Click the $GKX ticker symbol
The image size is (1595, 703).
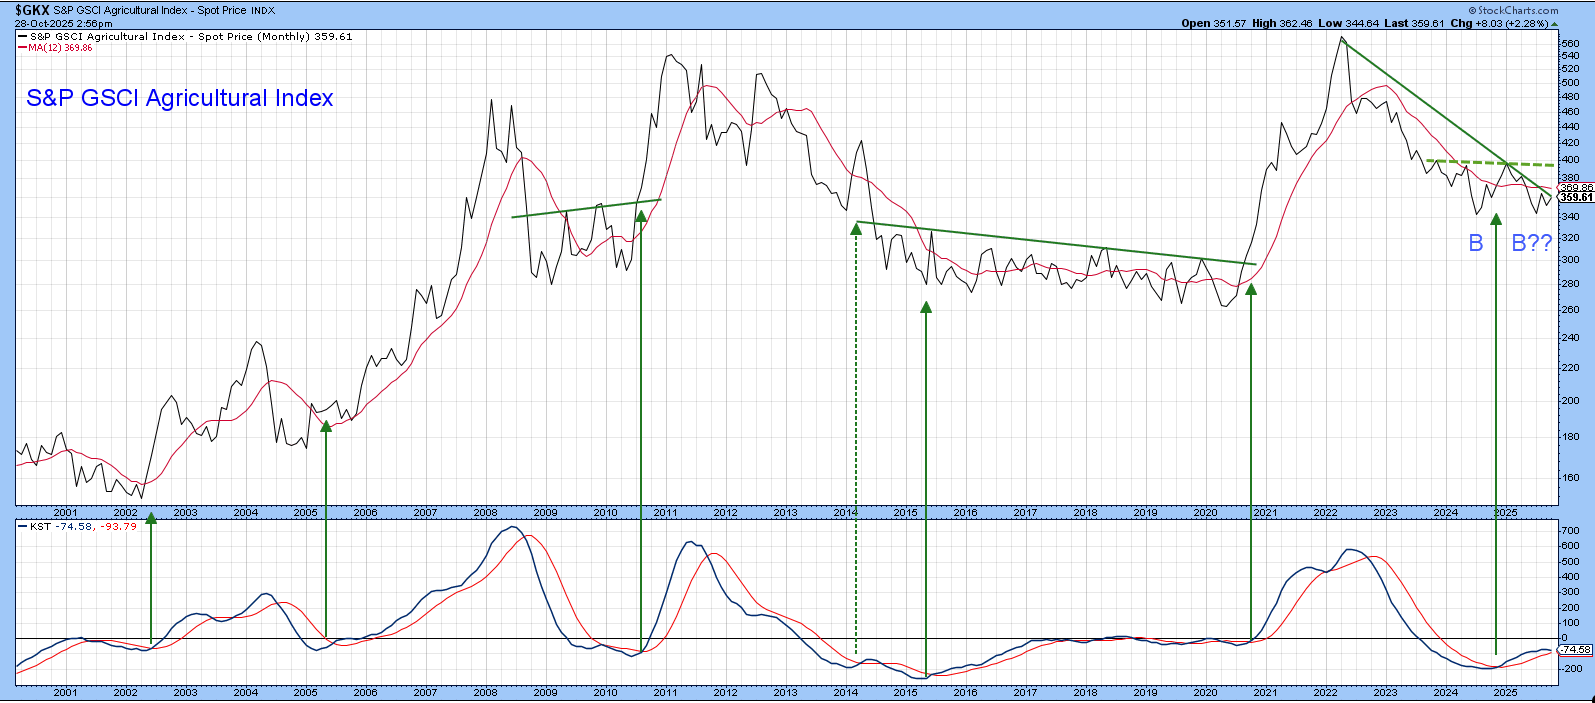point(32,9)
